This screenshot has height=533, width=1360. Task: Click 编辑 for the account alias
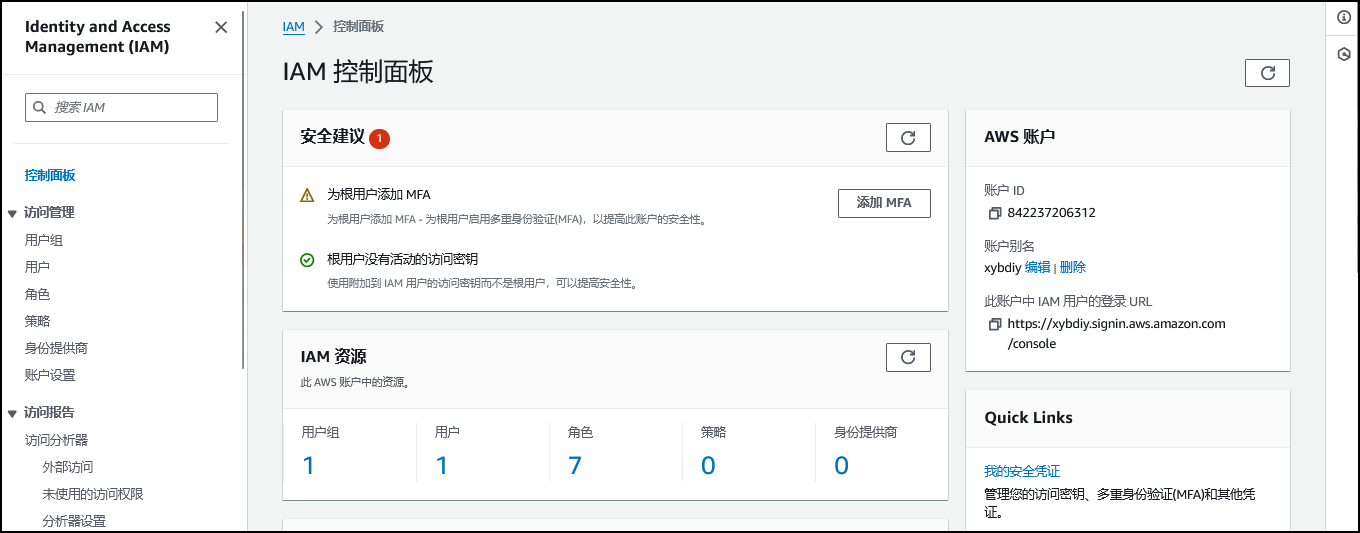1037,267
